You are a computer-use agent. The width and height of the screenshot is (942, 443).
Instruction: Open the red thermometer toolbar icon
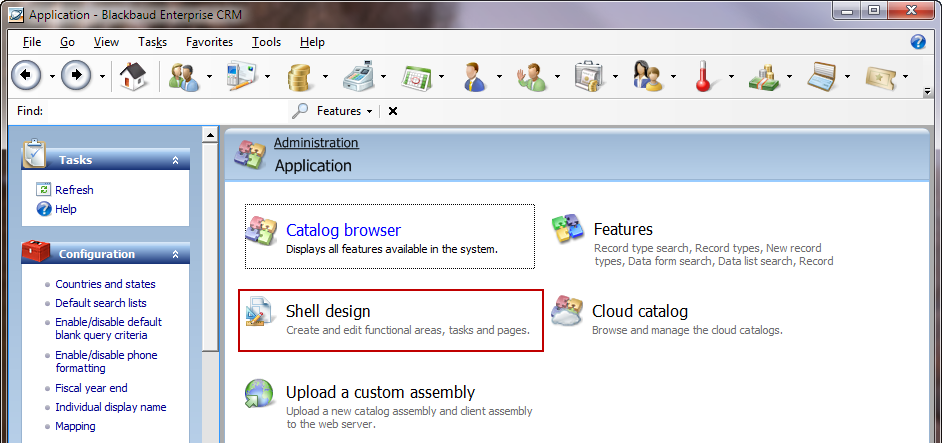tap(705, 77)
